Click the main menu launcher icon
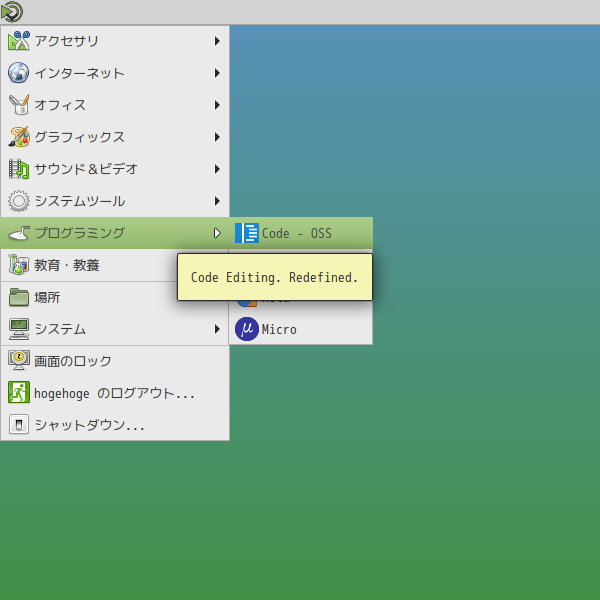600x600 pixels. [x=12, y=12]
